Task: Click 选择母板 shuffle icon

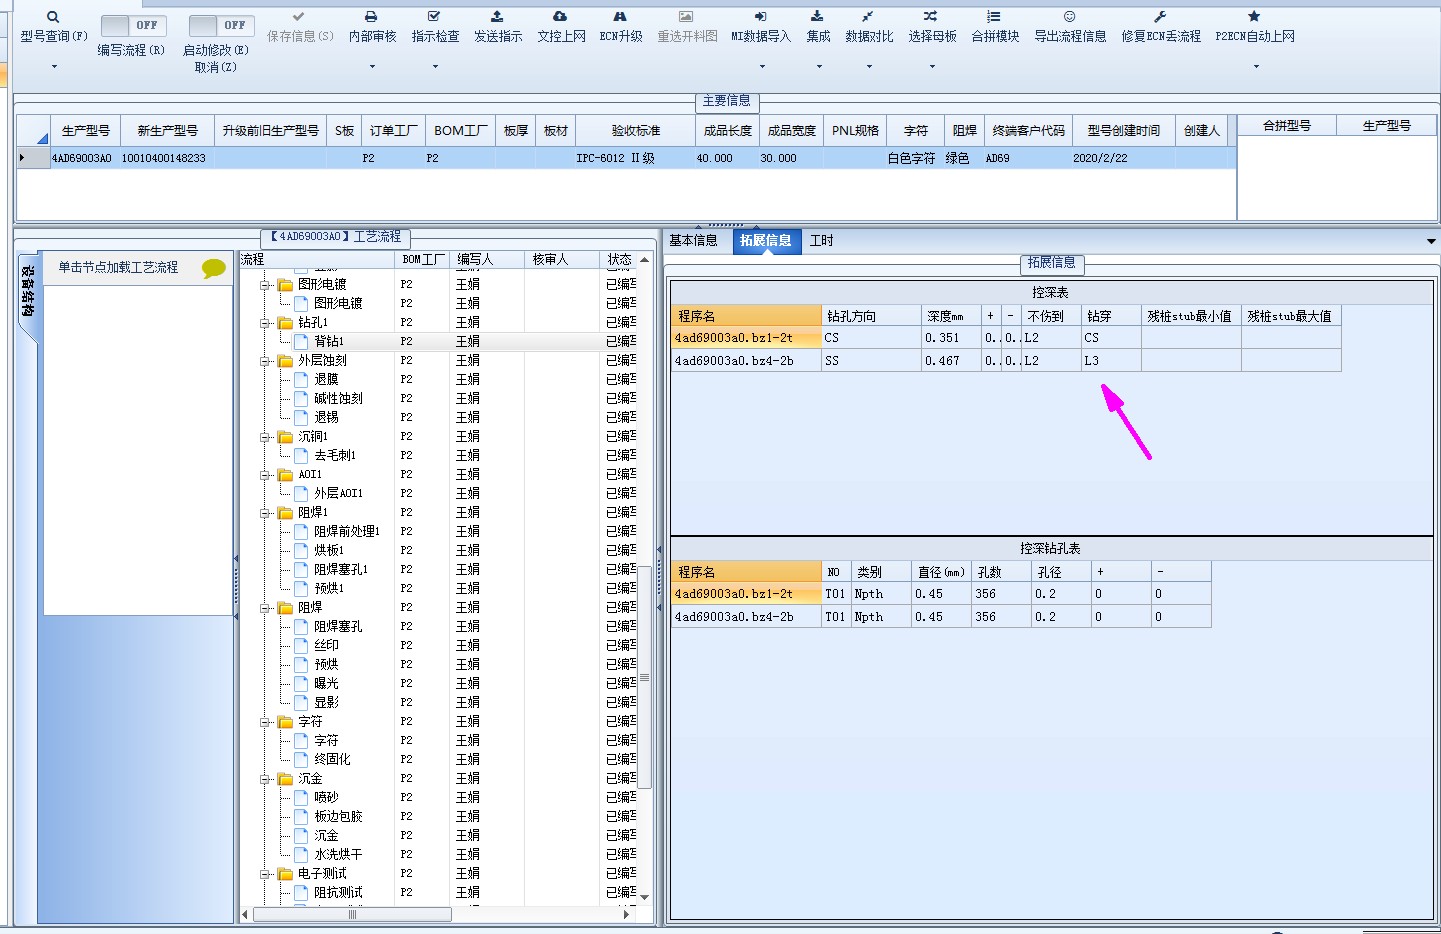Action: tap(931, 17)
